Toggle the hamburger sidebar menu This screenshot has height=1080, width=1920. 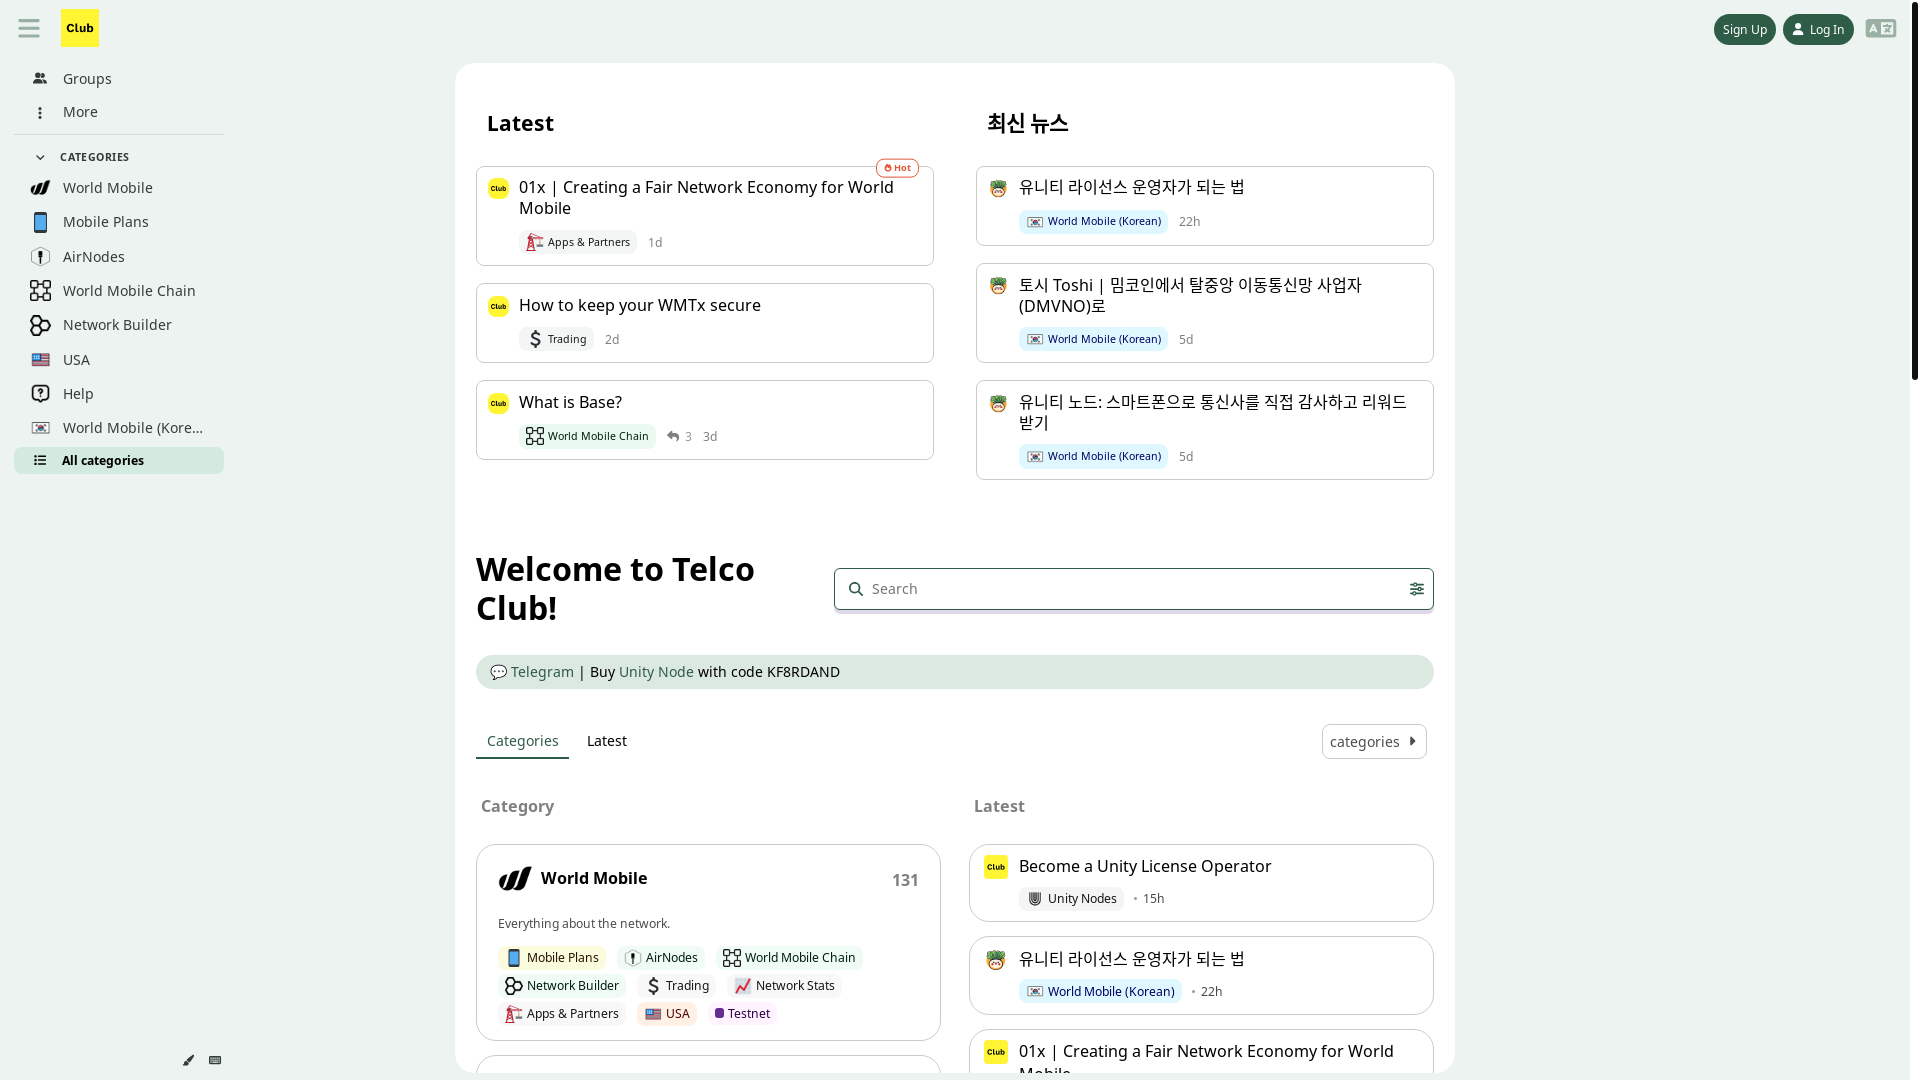(29, 29)
